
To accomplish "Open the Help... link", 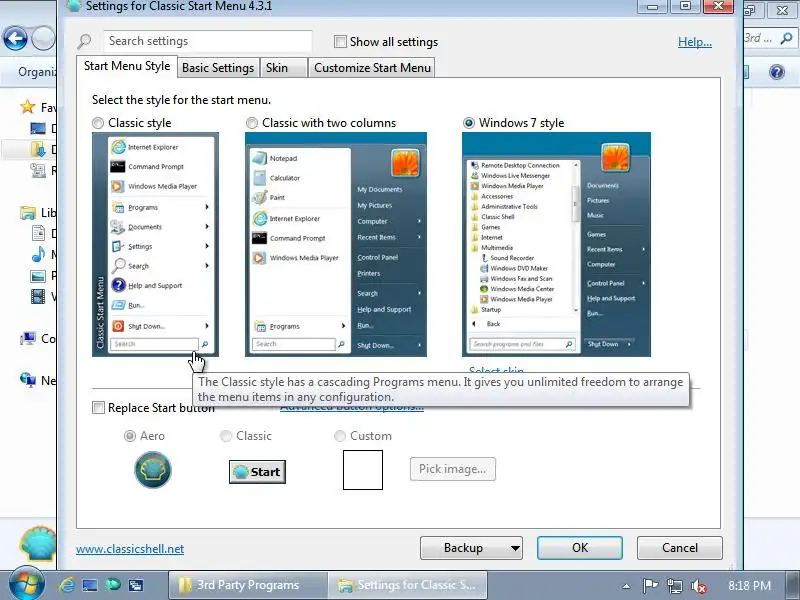I will (x=694, y=42).
